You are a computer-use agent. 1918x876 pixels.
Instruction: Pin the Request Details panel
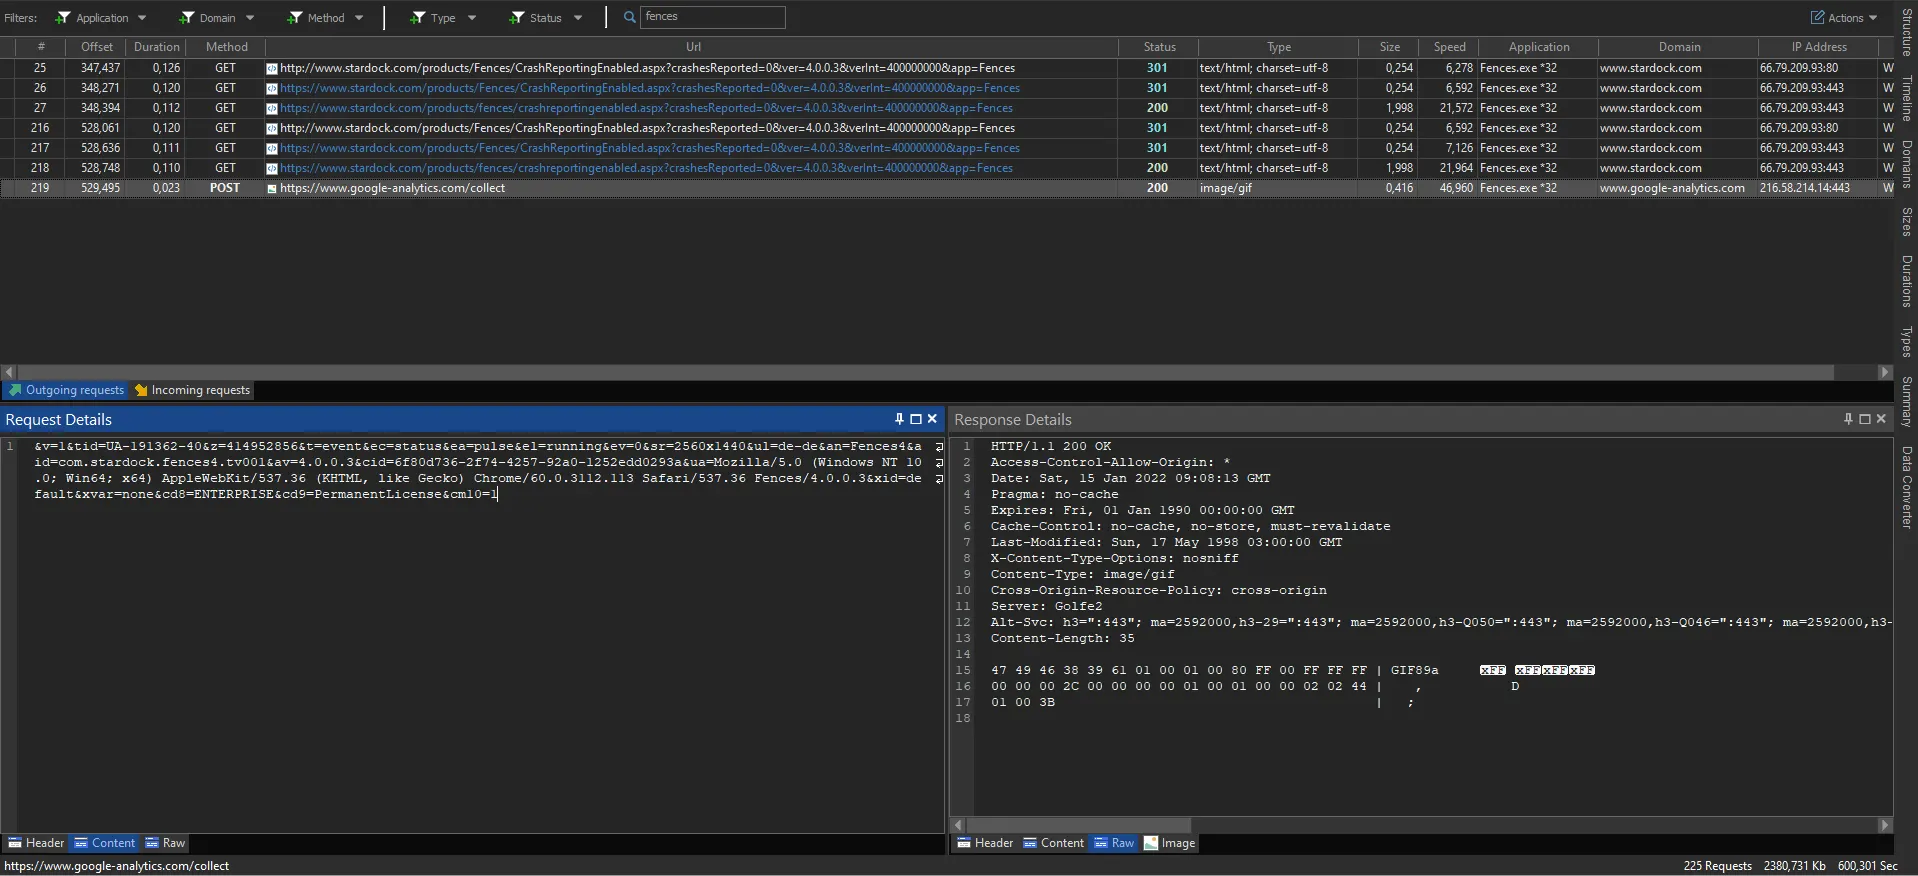tap(899, 419)
